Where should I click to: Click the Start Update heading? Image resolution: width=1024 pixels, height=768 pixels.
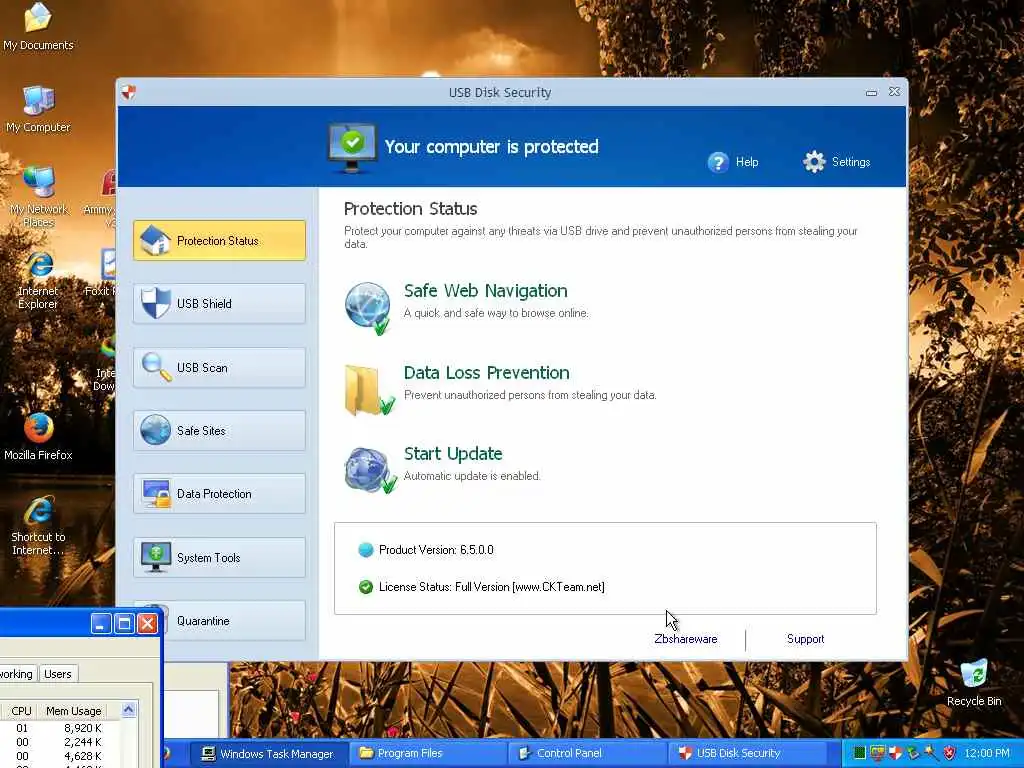tap(453, 454)
